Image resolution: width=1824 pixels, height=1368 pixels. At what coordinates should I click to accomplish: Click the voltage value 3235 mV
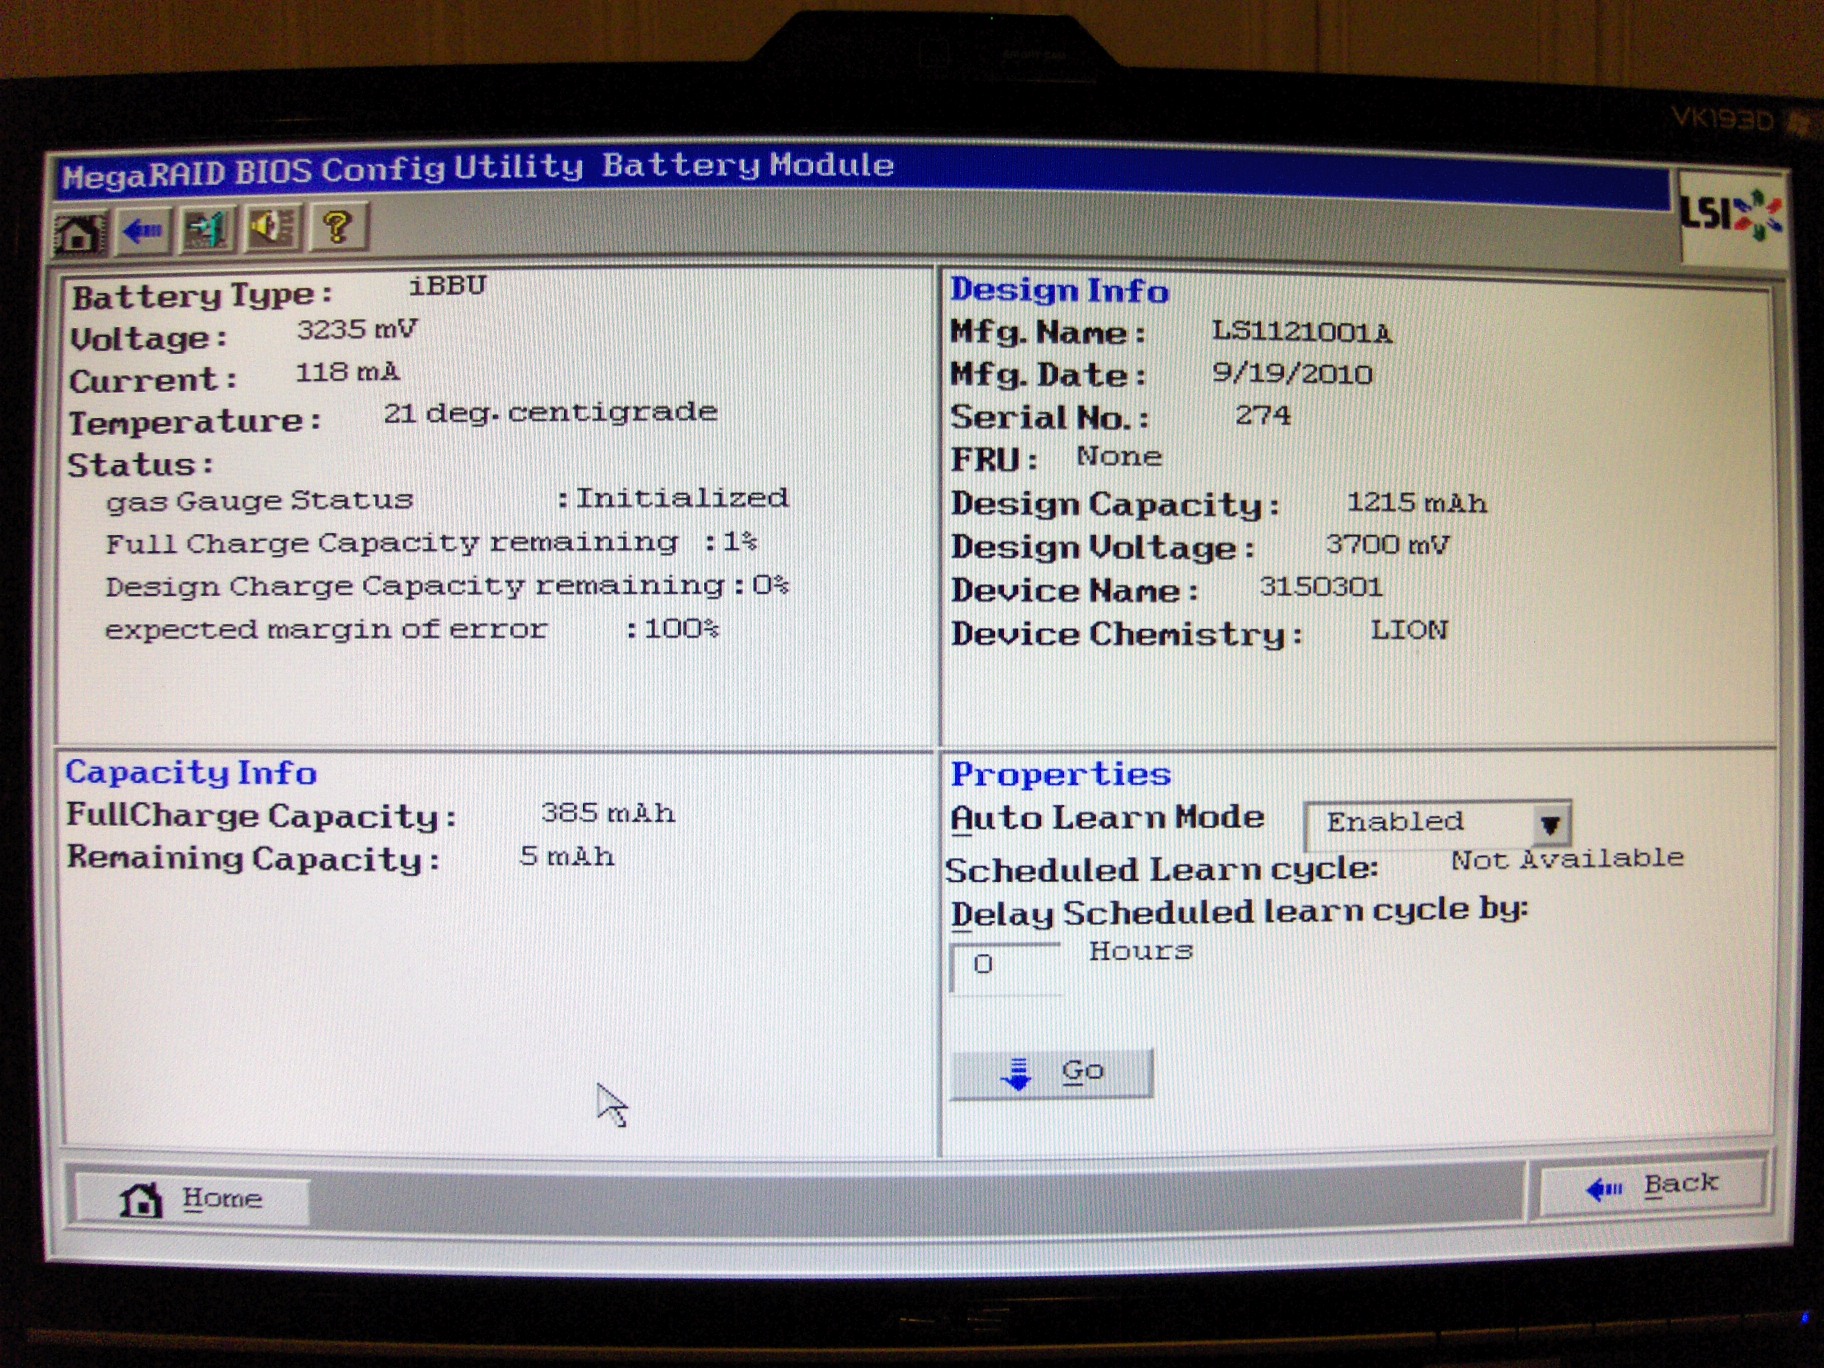click(x=357, y=330)
